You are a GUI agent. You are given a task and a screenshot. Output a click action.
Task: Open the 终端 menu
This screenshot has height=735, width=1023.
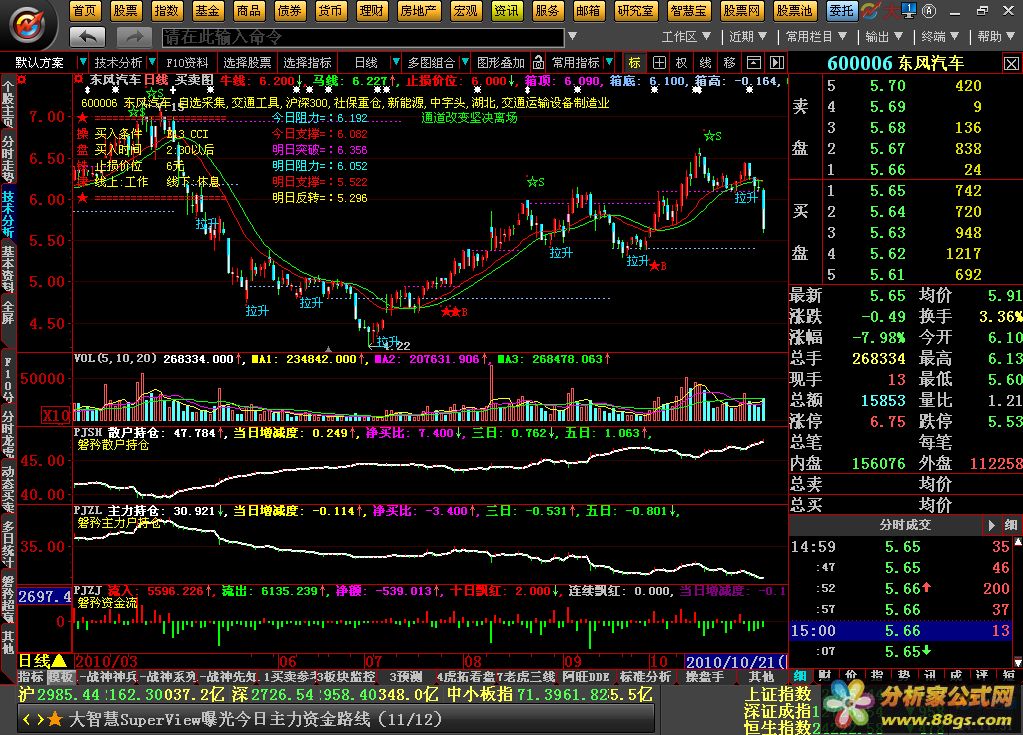[939, 37]
